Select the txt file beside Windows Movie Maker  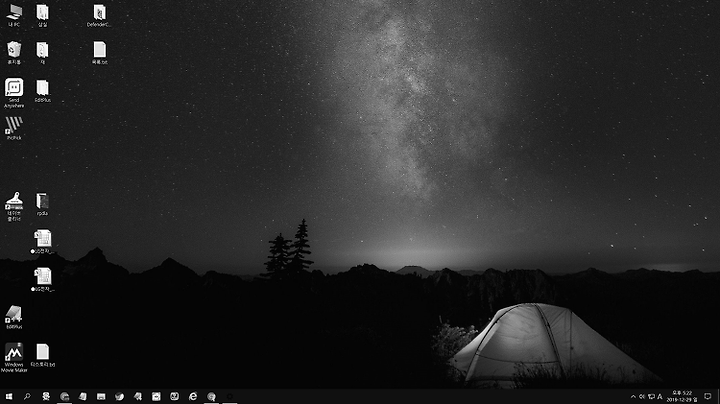click(x=42, y=355)
